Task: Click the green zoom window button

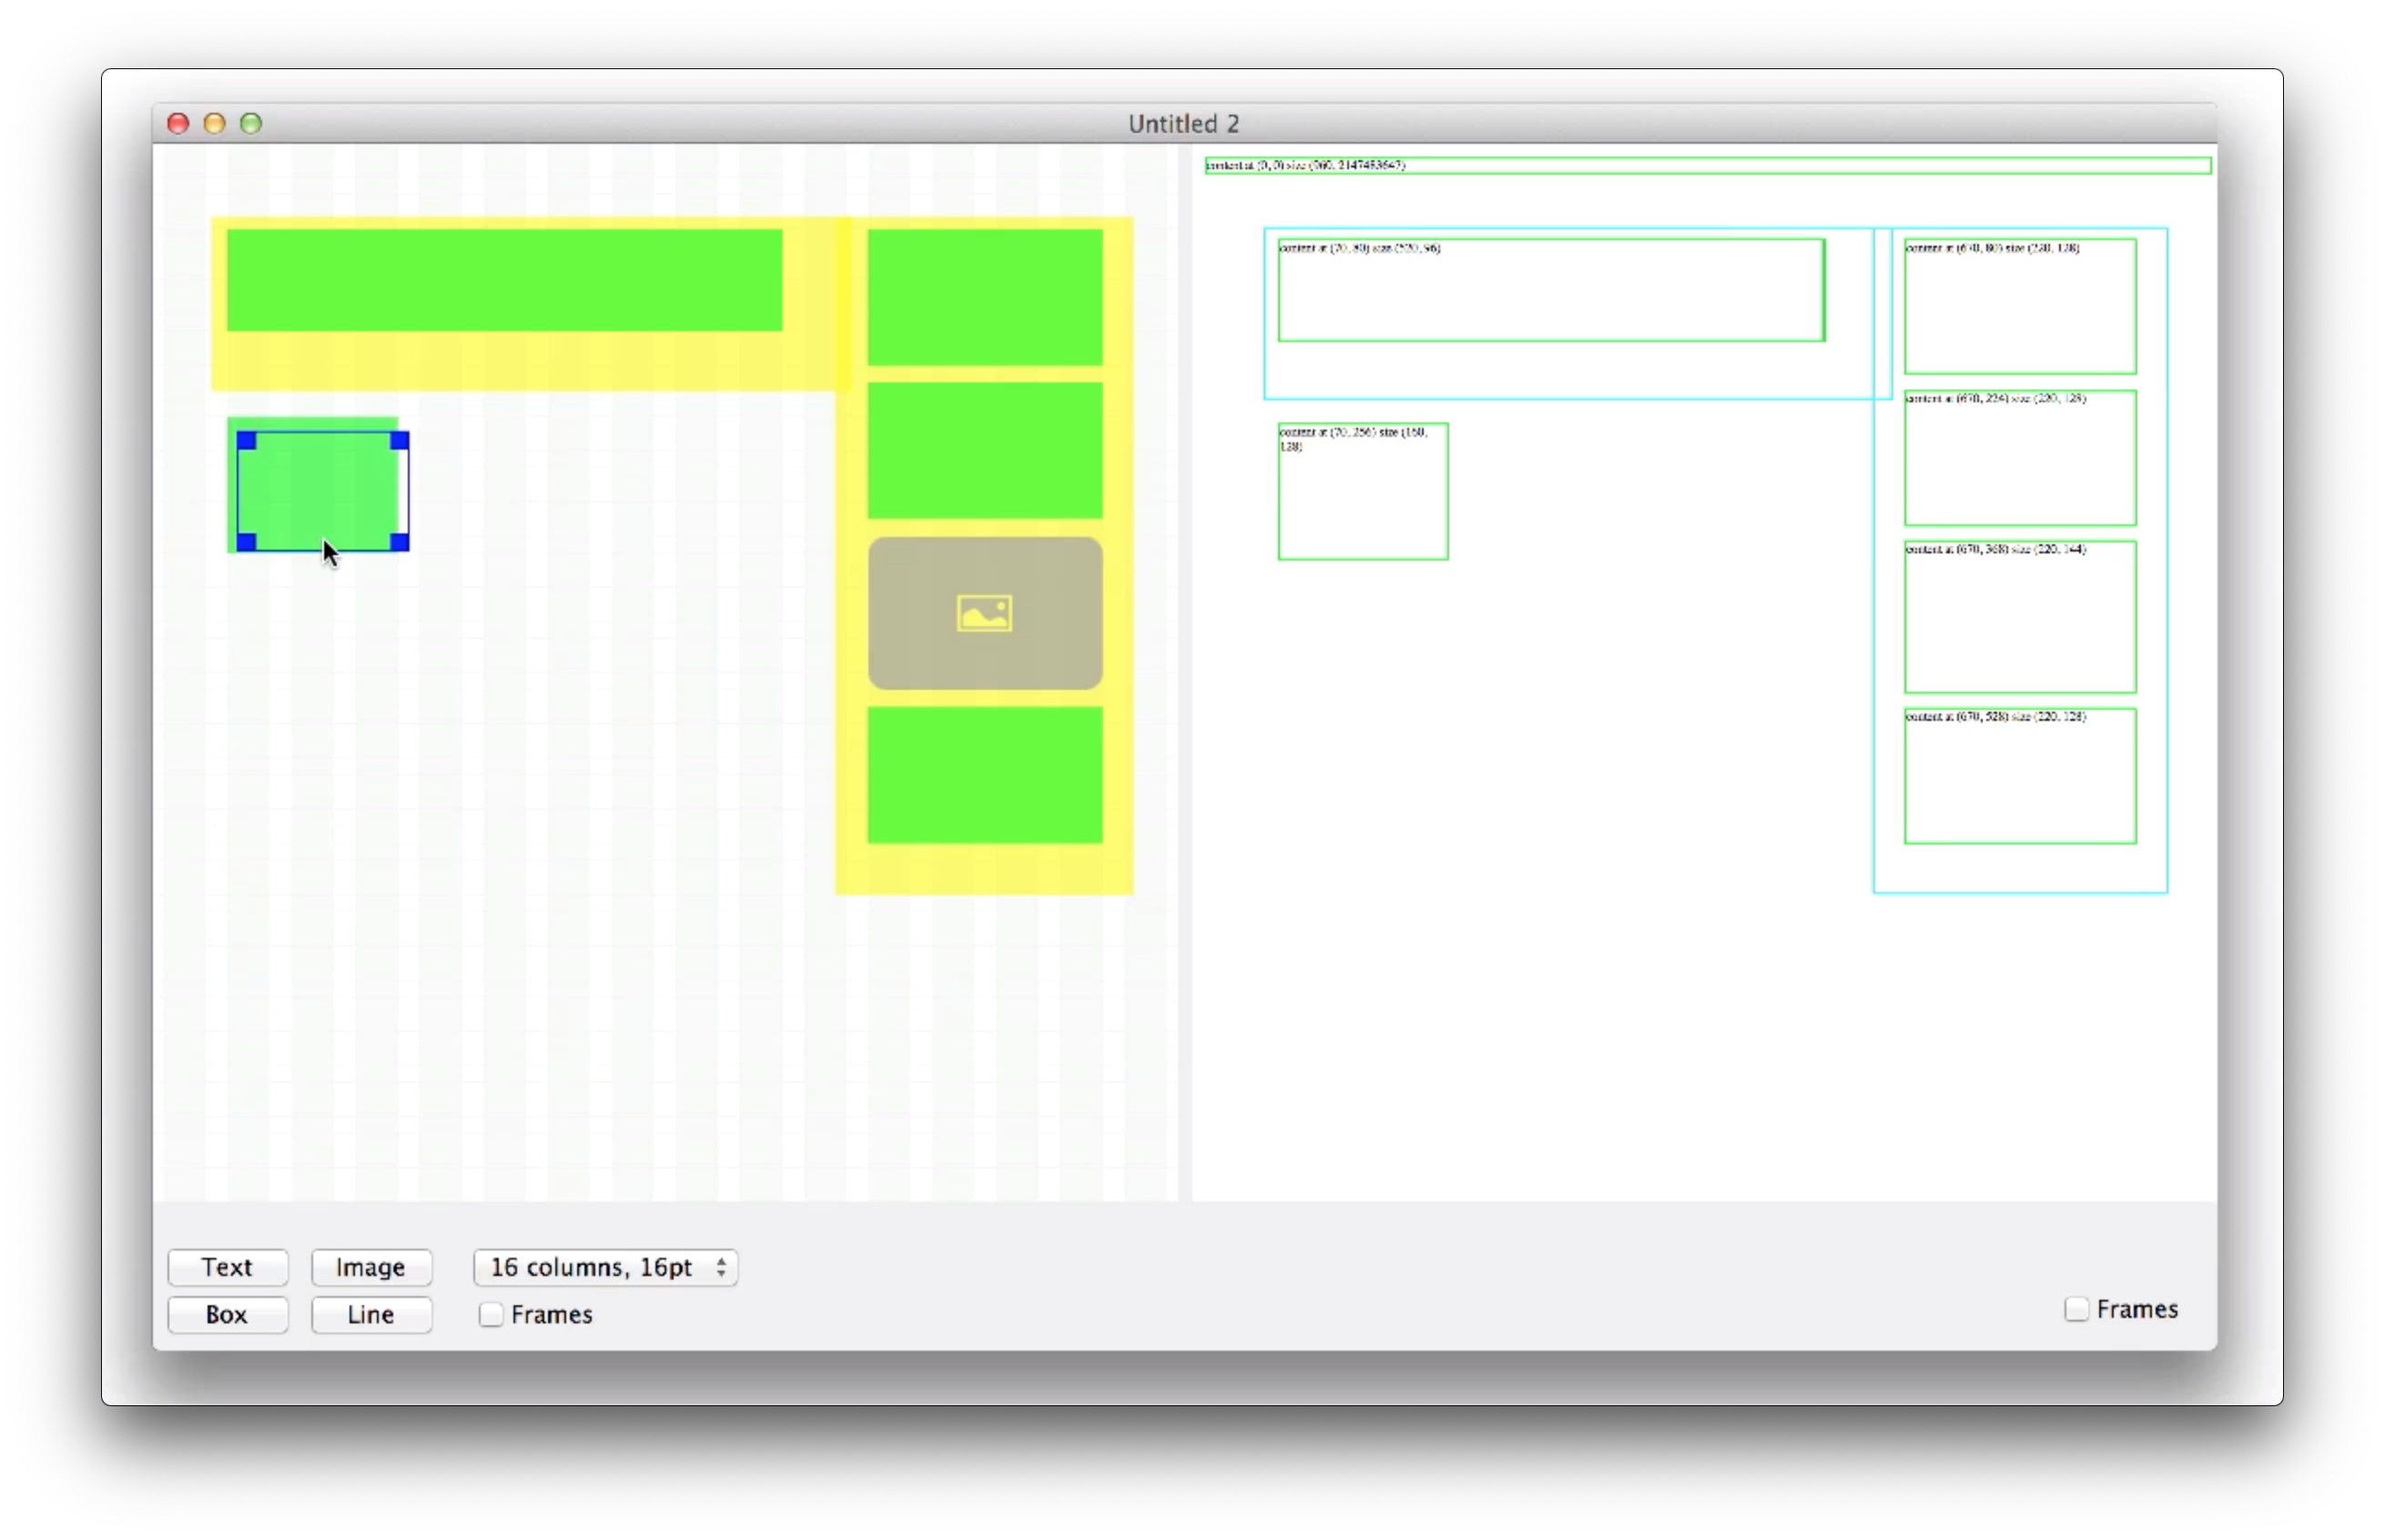Action: click(251, 123)
